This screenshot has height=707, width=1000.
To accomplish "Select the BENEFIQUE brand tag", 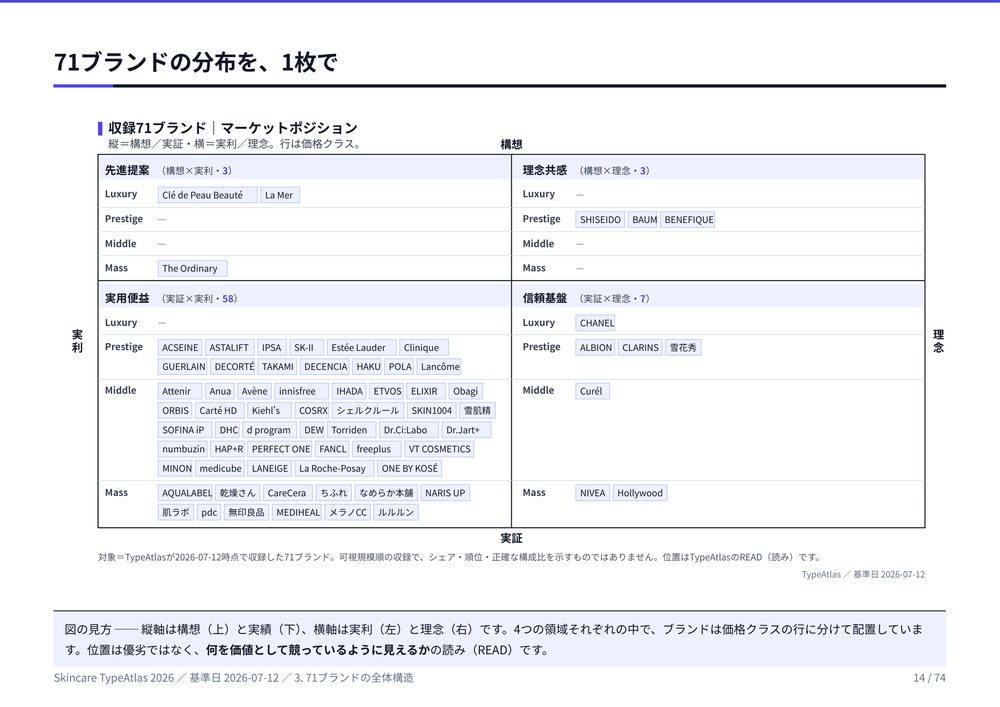I will click(688, 219).
